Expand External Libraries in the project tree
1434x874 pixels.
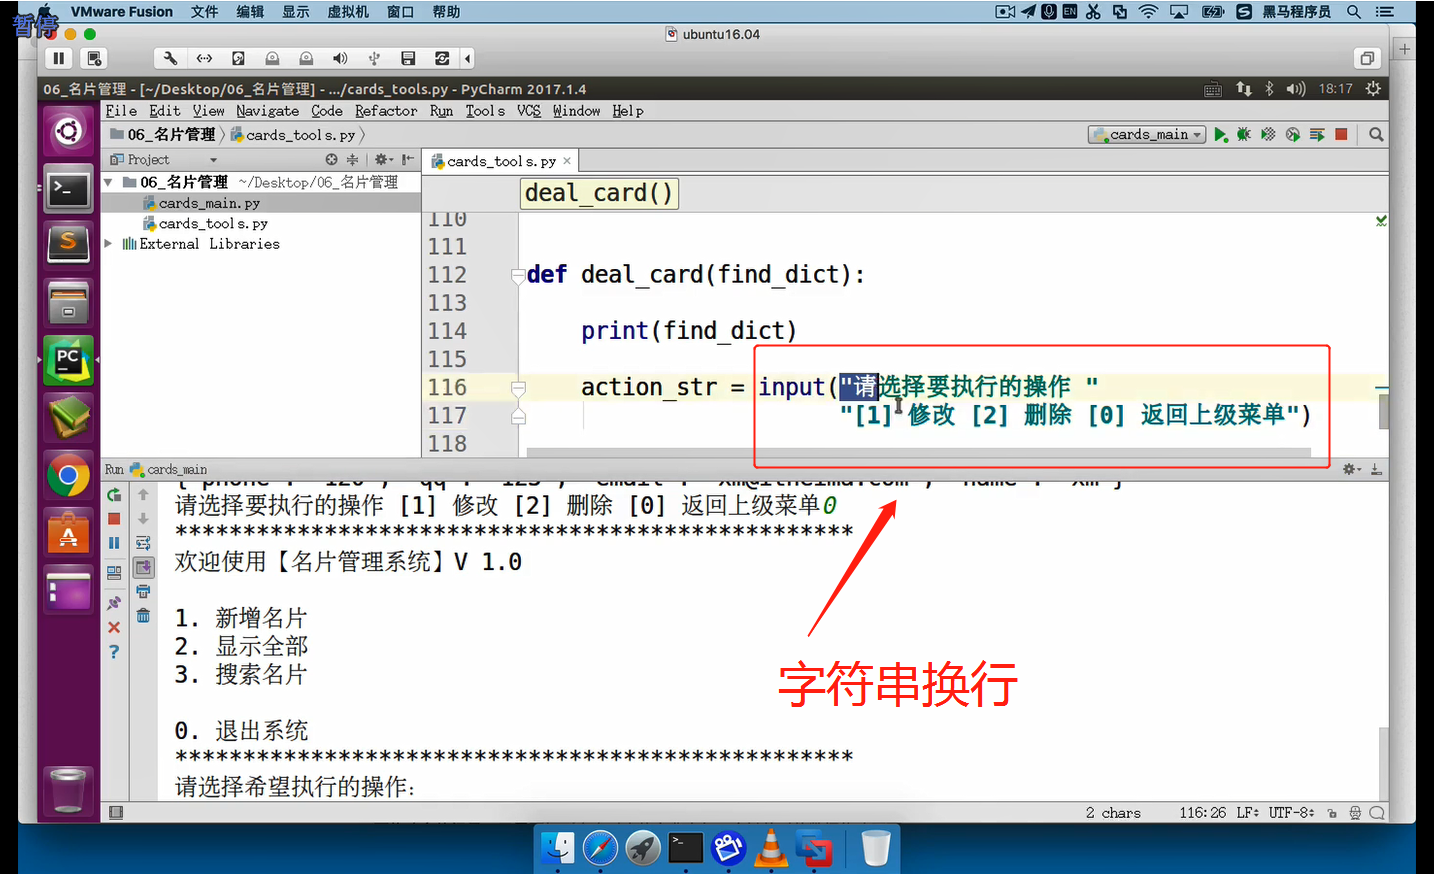pos(108,243)
